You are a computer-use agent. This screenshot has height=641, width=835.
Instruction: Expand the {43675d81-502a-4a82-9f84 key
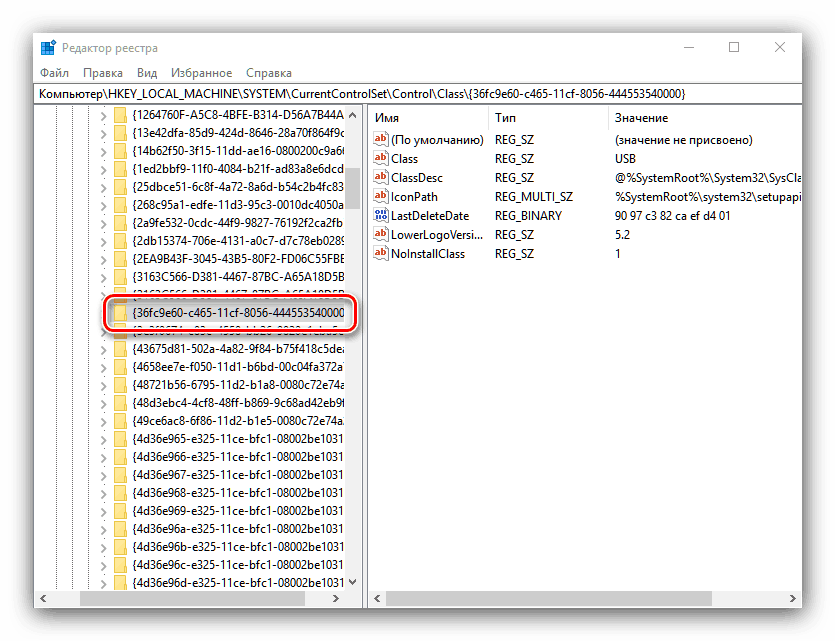click(103, 350)
